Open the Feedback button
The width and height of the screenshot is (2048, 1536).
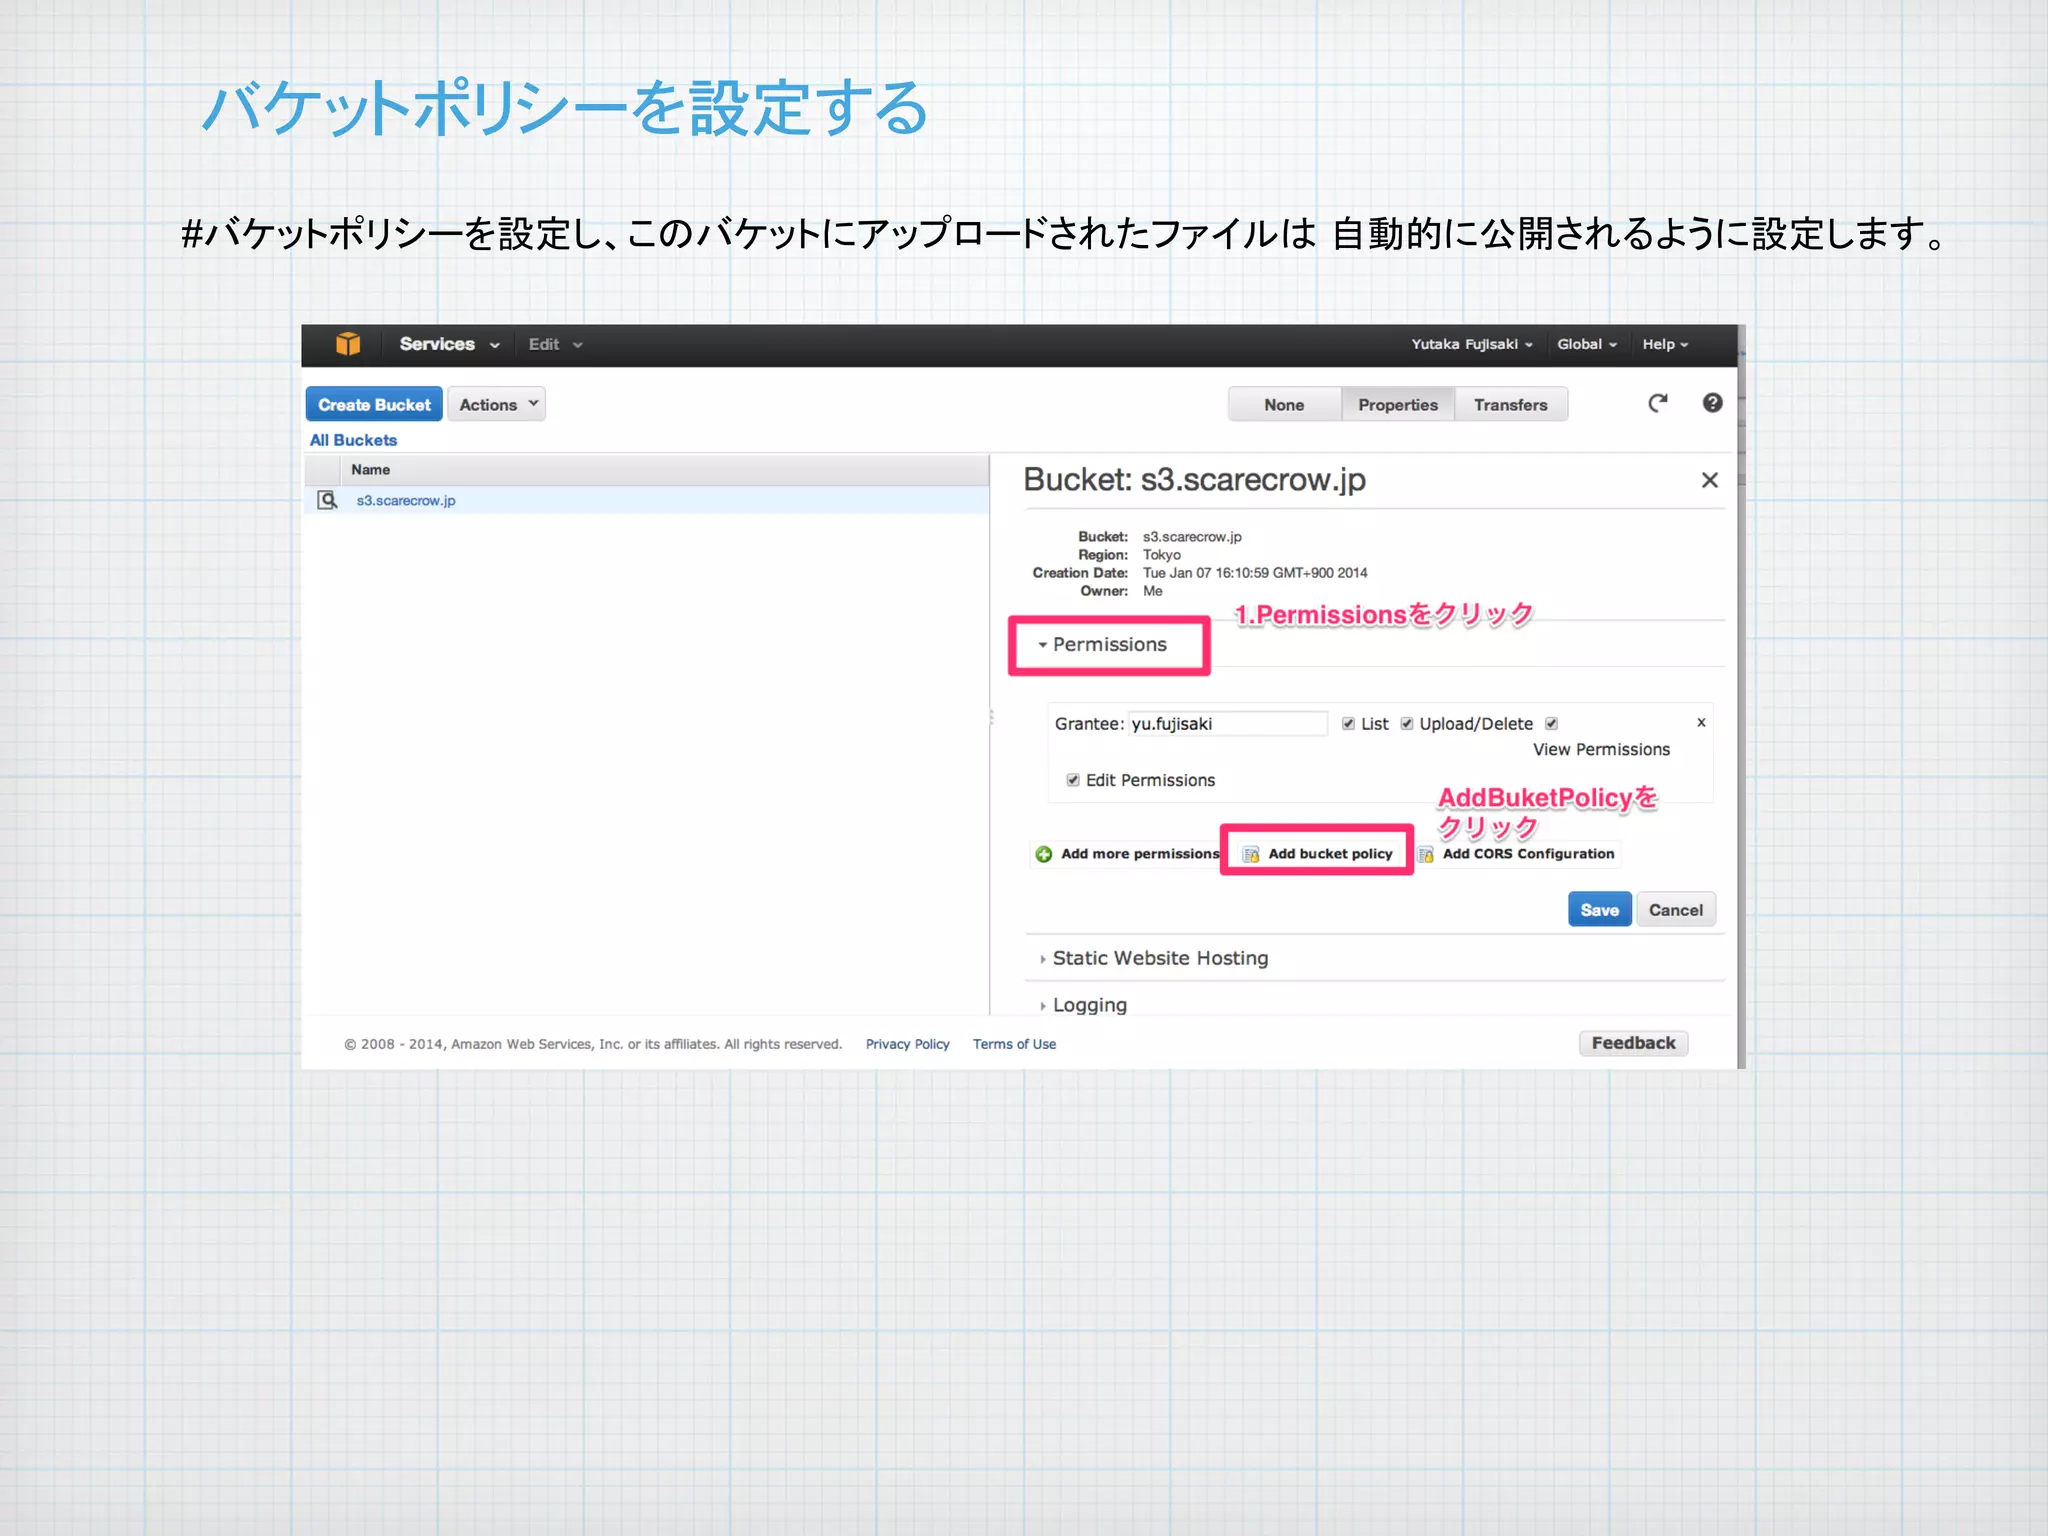pyautogui.click(x=1634, y=1043)
